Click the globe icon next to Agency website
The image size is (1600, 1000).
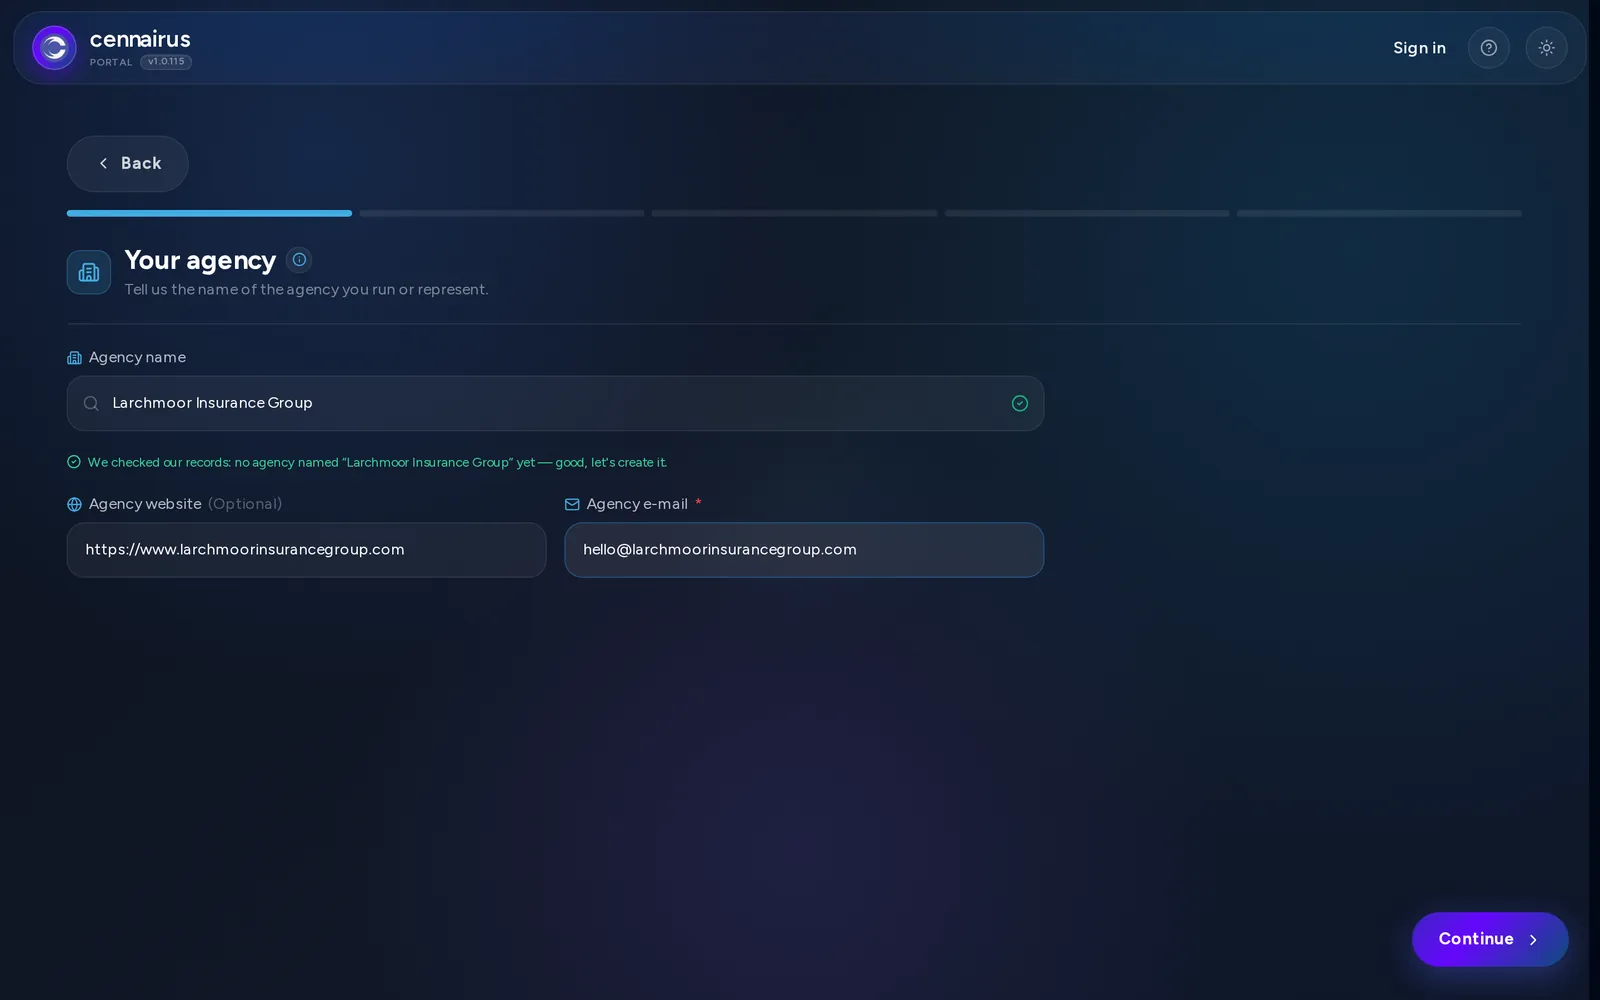(x=74, y=505)
